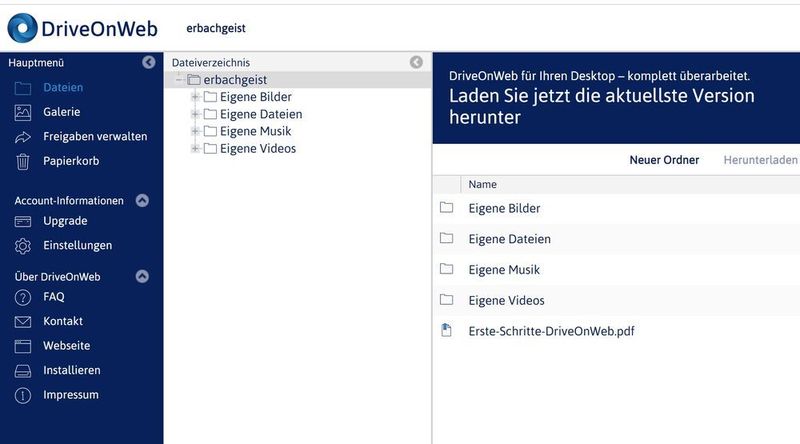This screenshot has width=800, height=444.
Task: Click the envelope icon for Kontakt
Action: pyautogui.click(x=22, y=322)
